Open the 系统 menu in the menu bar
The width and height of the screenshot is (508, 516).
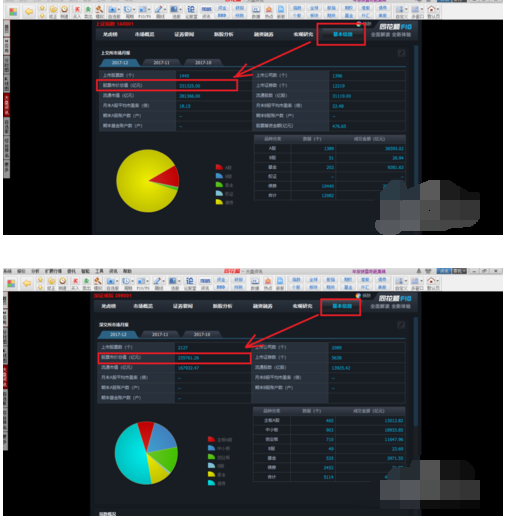point(8,271)
